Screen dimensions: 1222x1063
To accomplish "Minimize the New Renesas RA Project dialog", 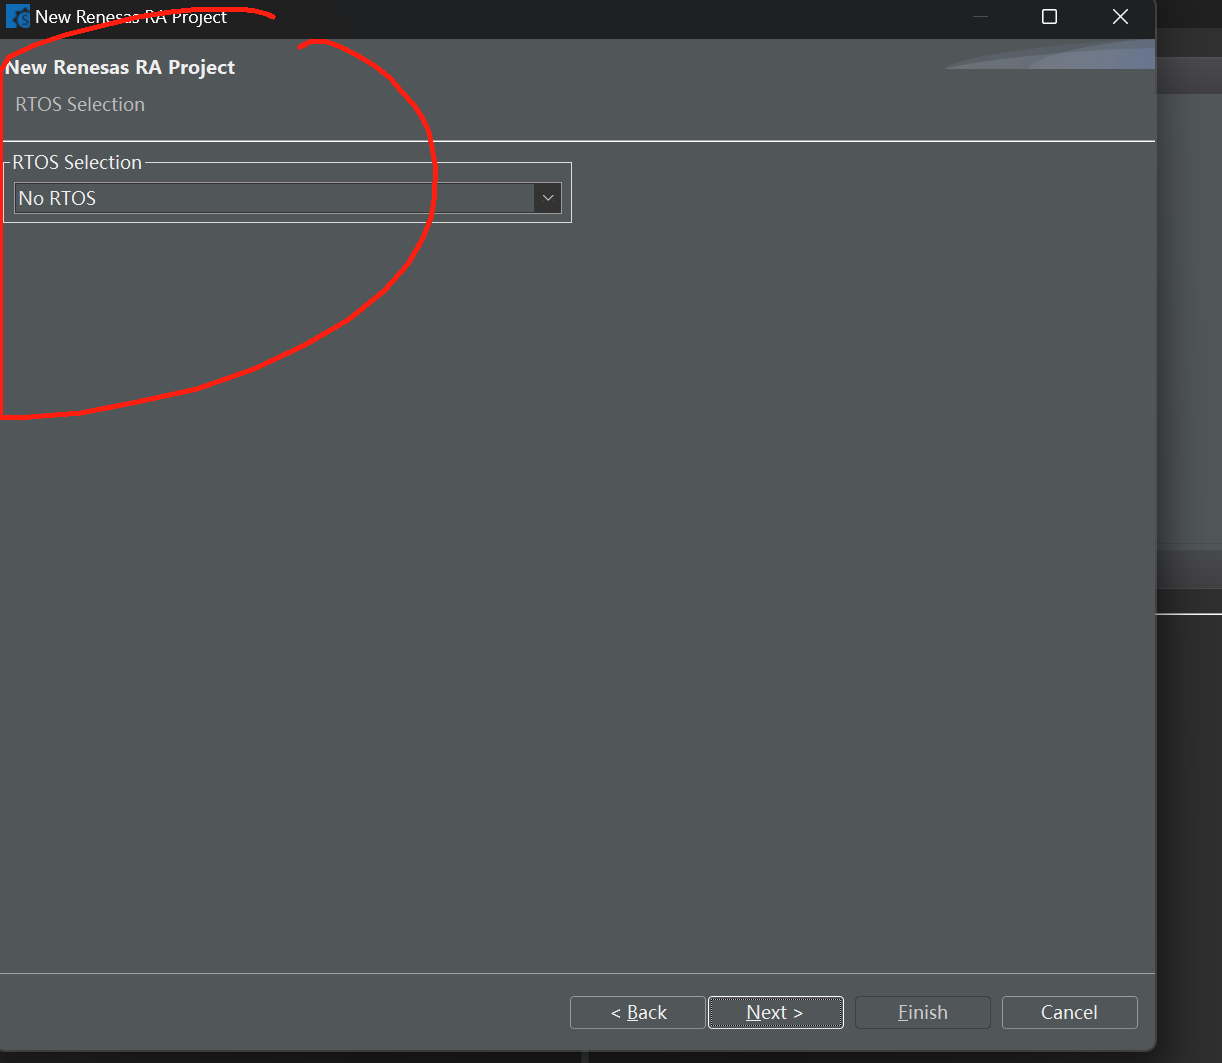I will 980,17.
